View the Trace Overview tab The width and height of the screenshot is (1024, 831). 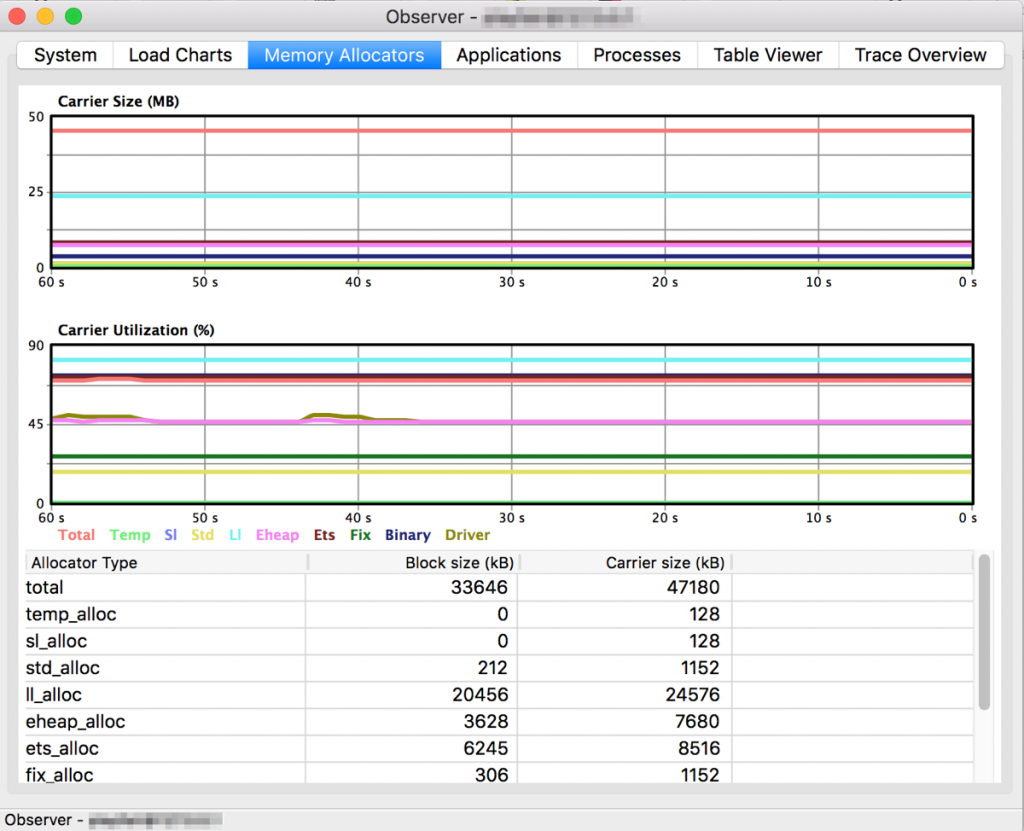point(920,55)
